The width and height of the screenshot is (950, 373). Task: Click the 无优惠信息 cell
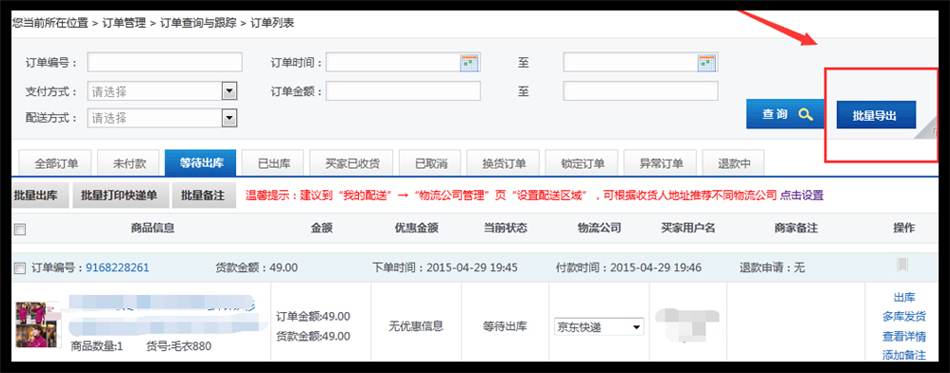416,326
